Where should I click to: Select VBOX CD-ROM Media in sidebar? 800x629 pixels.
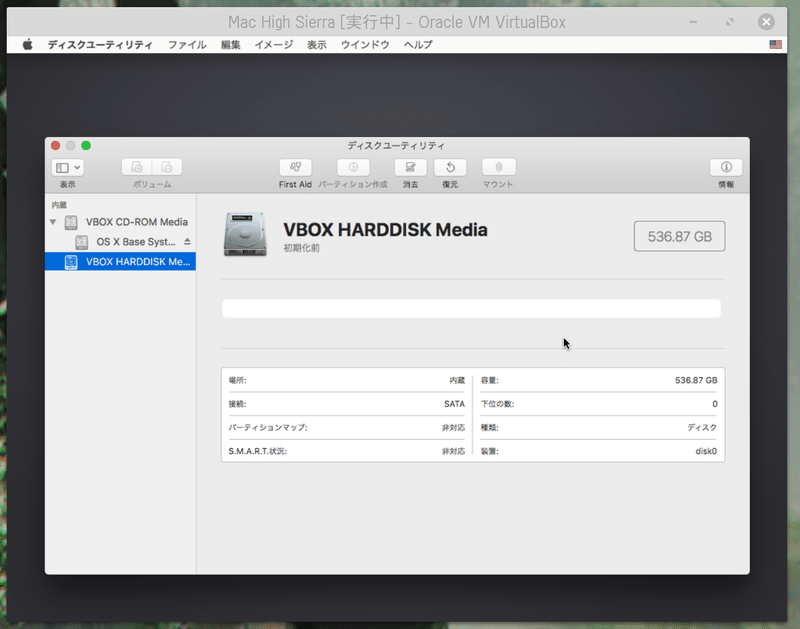(x=136, y=222)
